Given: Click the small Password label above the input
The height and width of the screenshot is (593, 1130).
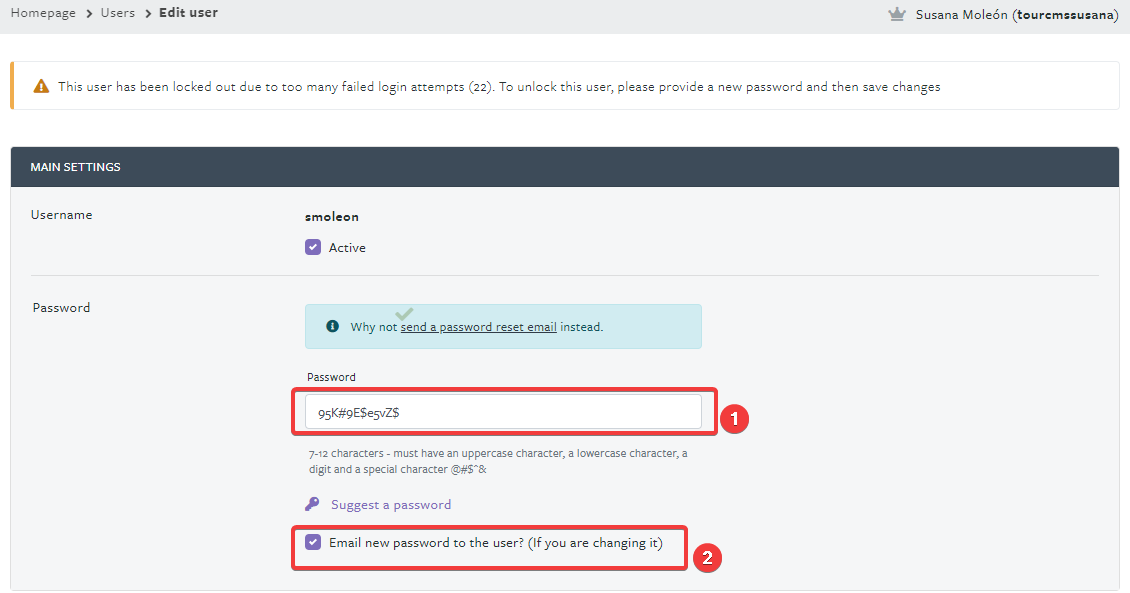Looking at the screenshot, I should click(x=331, y=377).
